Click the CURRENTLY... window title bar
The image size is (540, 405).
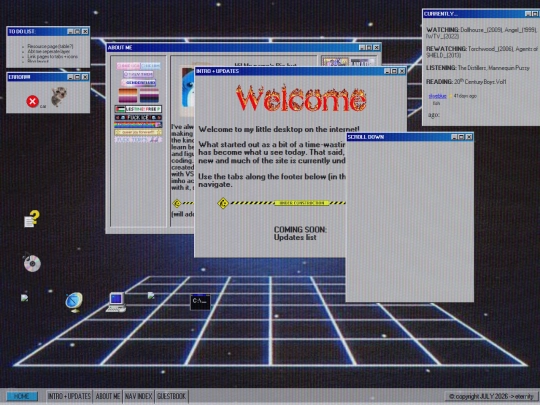coord(481,14)
